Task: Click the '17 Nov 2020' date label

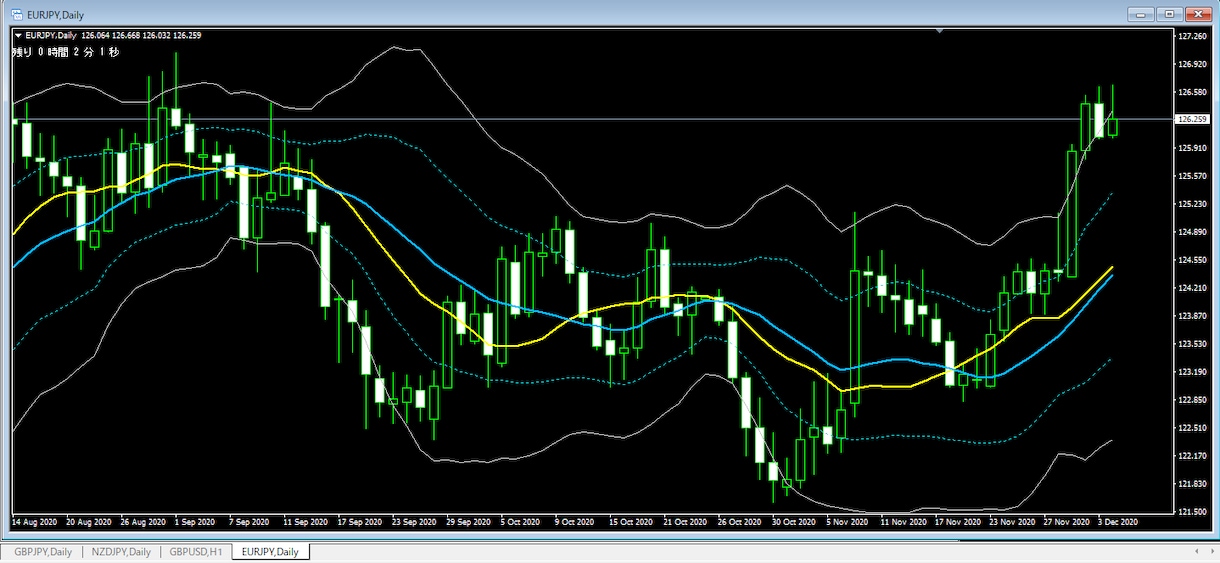Action: tap(959, 522)
